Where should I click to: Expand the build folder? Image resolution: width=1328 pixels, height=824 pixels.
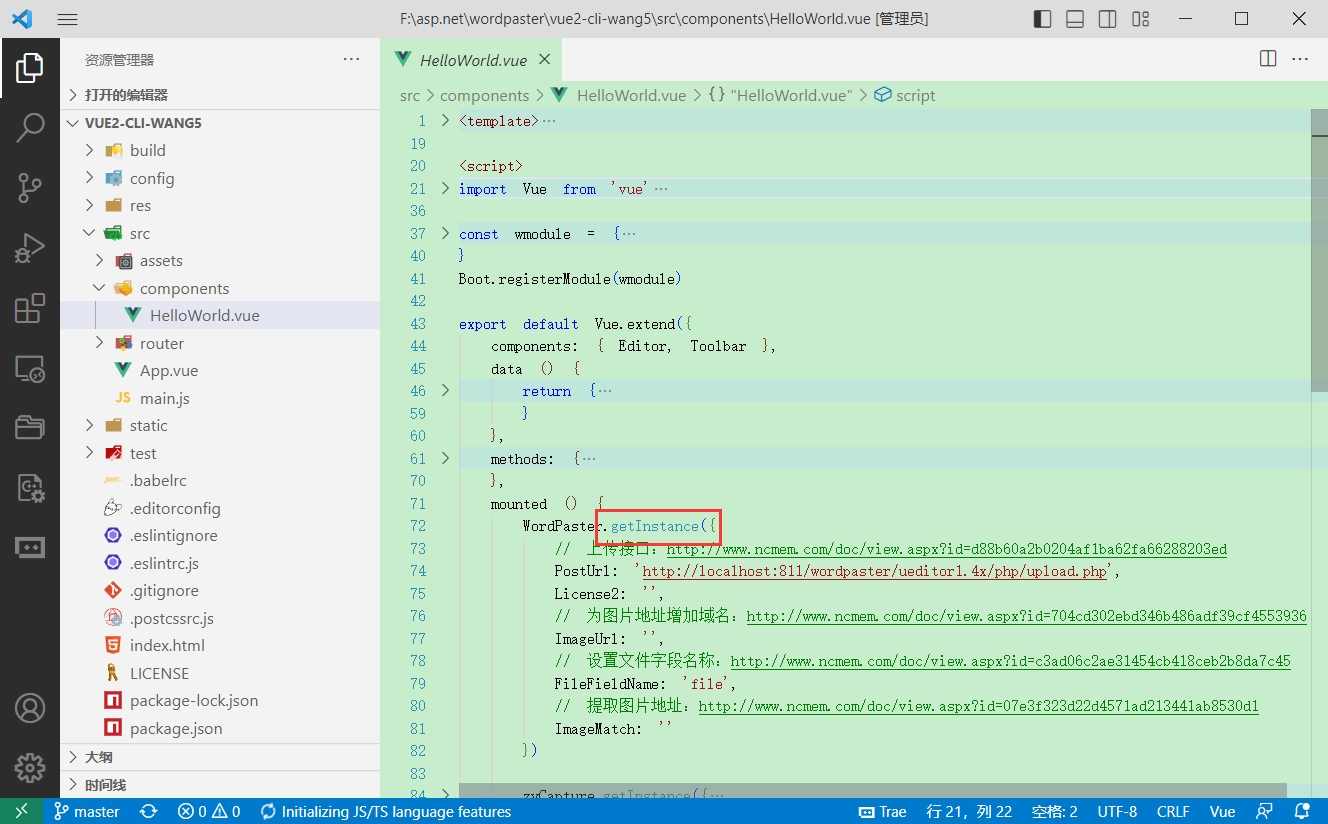[x=147, y=150]
